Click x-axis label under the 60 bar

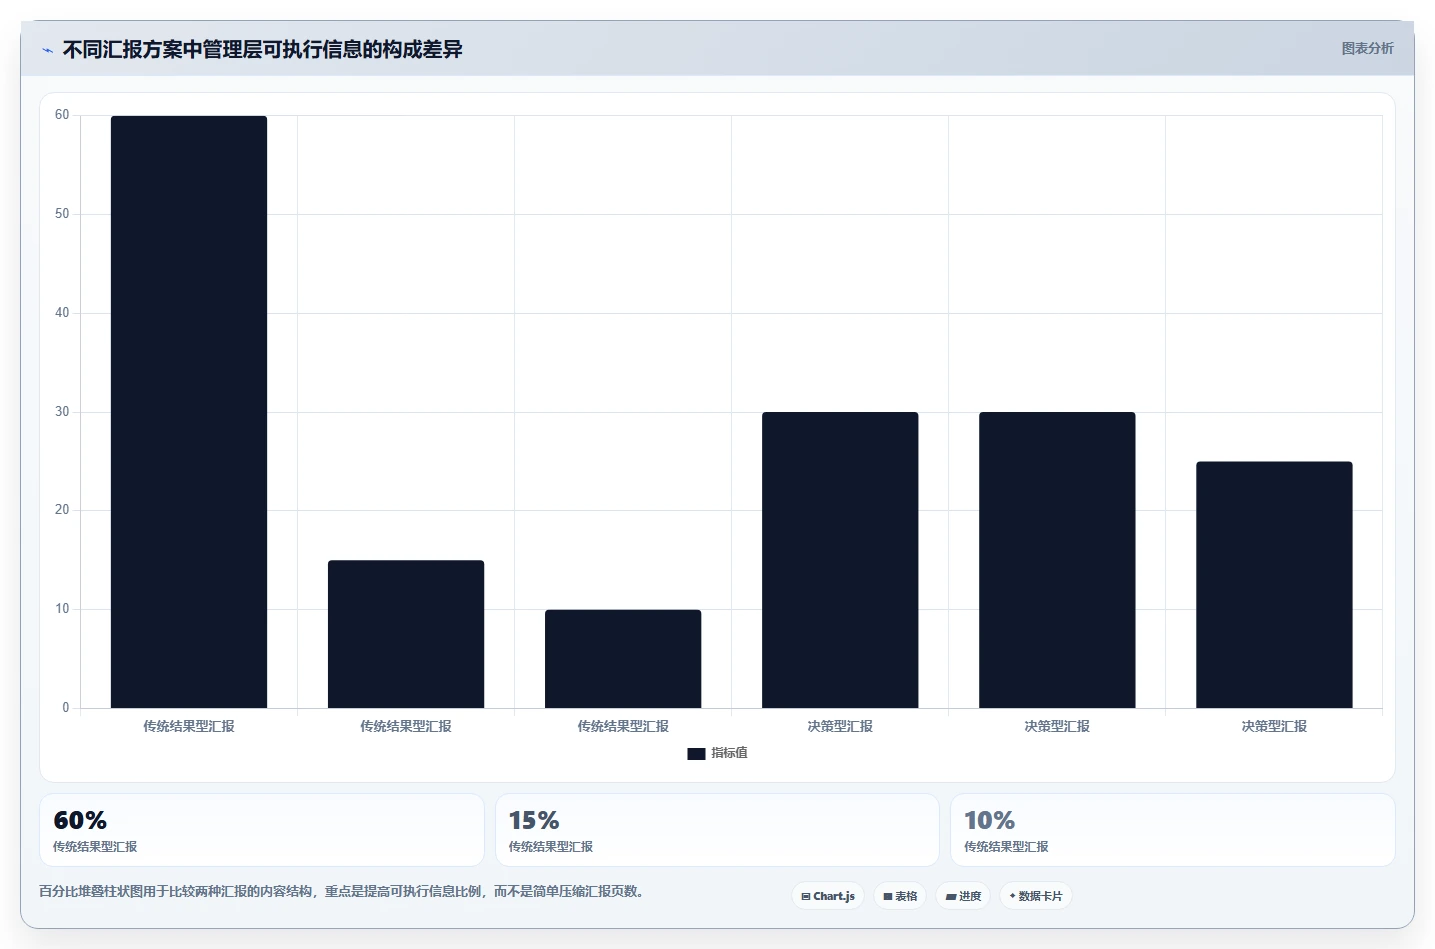[x=189, y=726]
